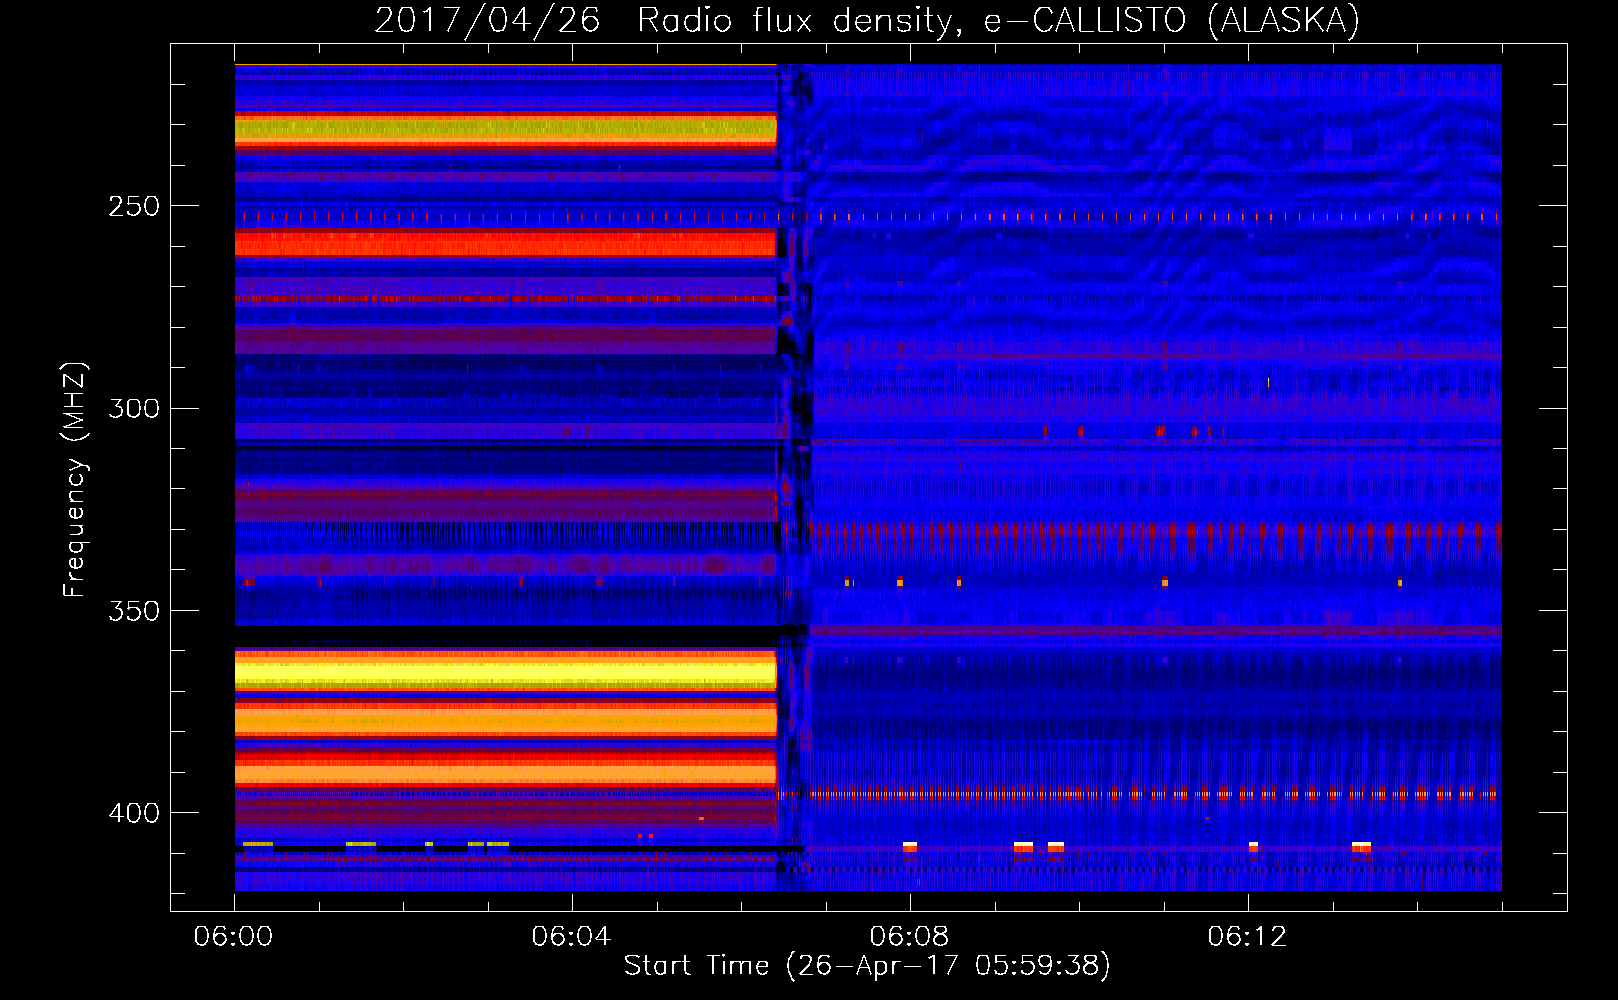Click the 06:00 time tick label

tap(234, 937)
